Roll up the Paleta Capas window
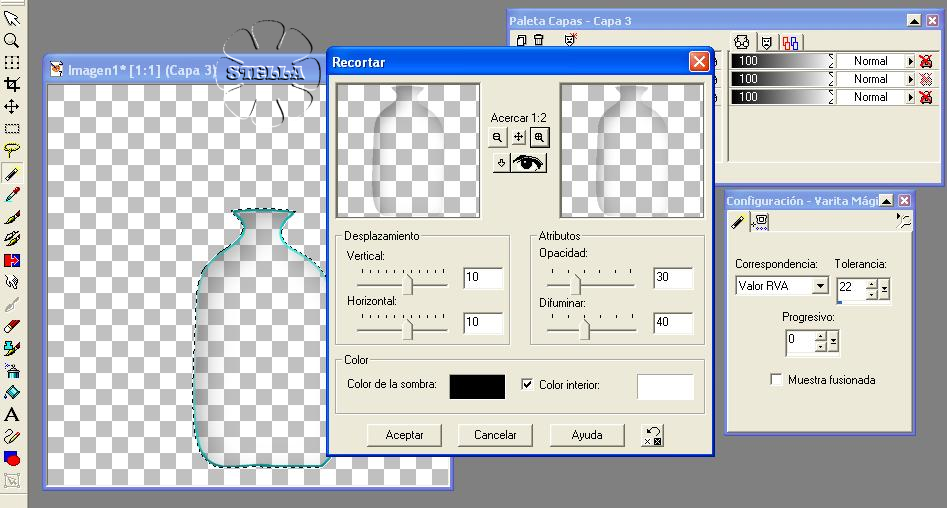The image size is (947, 508). [914, 21]
